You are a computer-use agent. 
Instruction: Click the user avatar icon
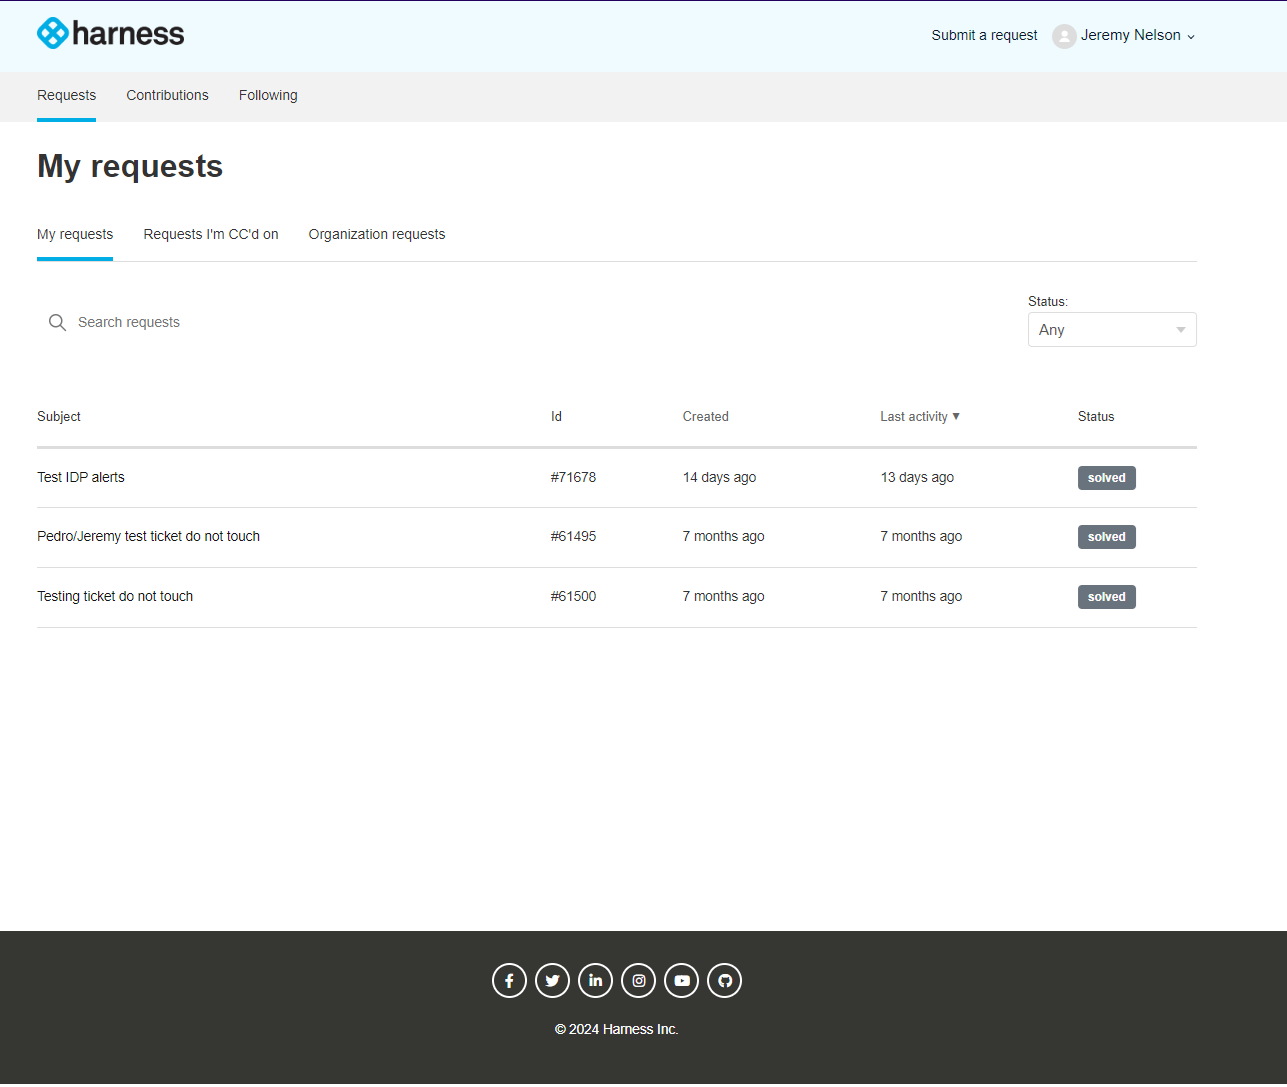click(1064, 36)
